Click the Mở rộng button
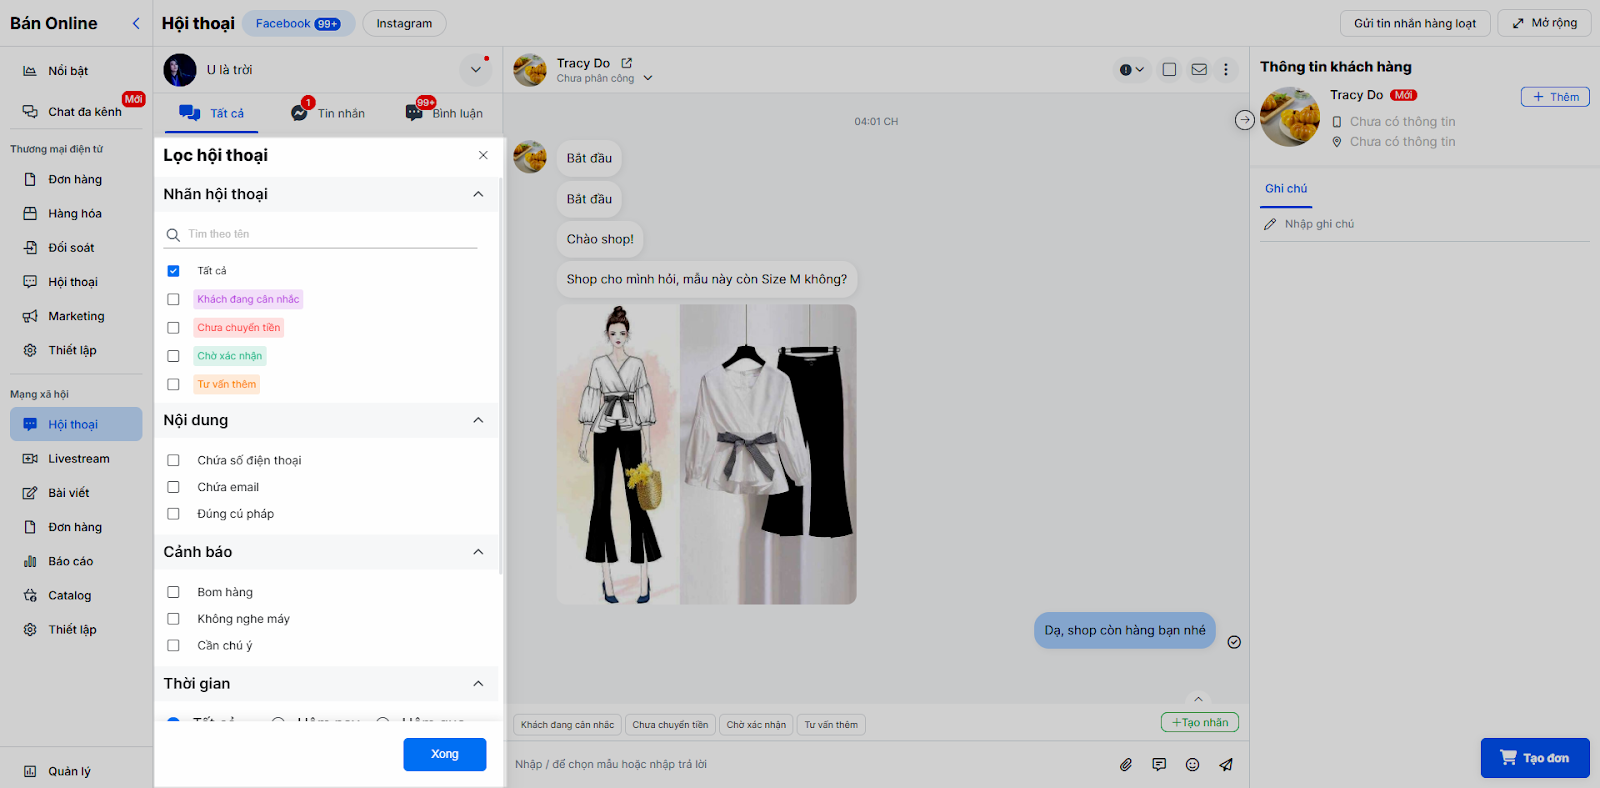Viewport: 1600px width, 788px height. pyautogui.click(x=1545, y=23)
